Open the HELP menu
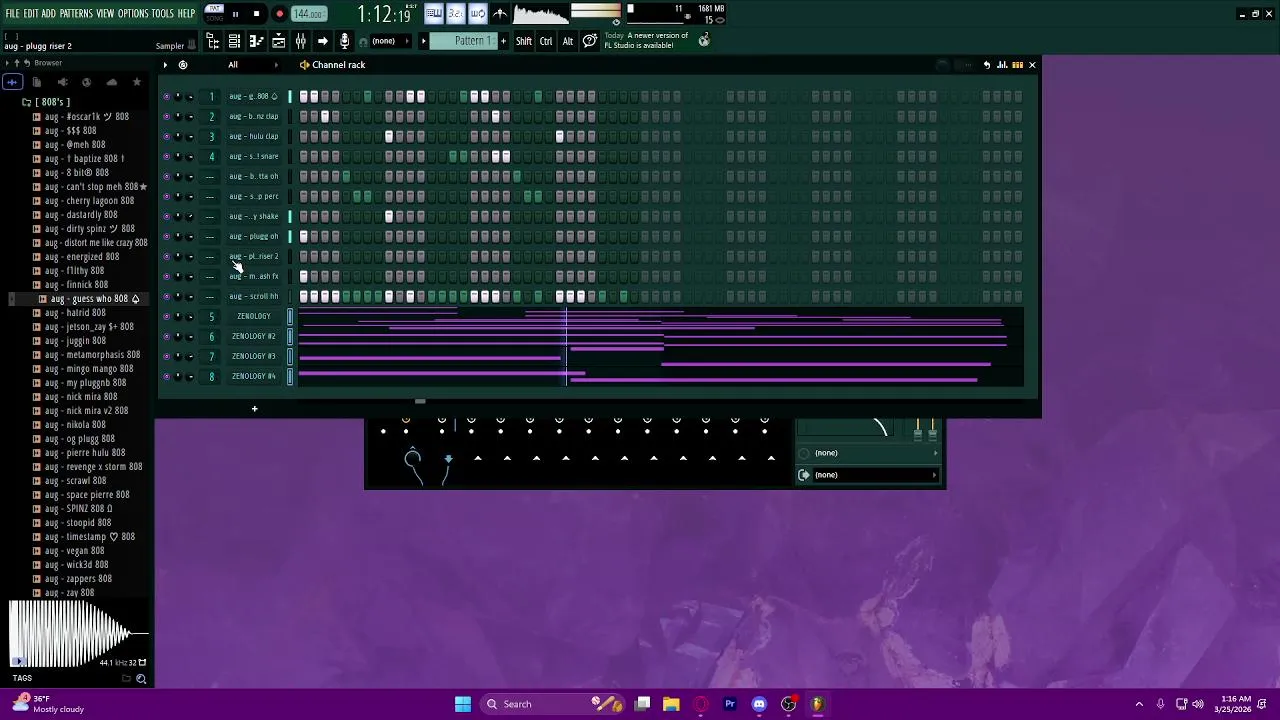Image resolution: width=1280 pixels, height=720 pixels. (187, 14)
